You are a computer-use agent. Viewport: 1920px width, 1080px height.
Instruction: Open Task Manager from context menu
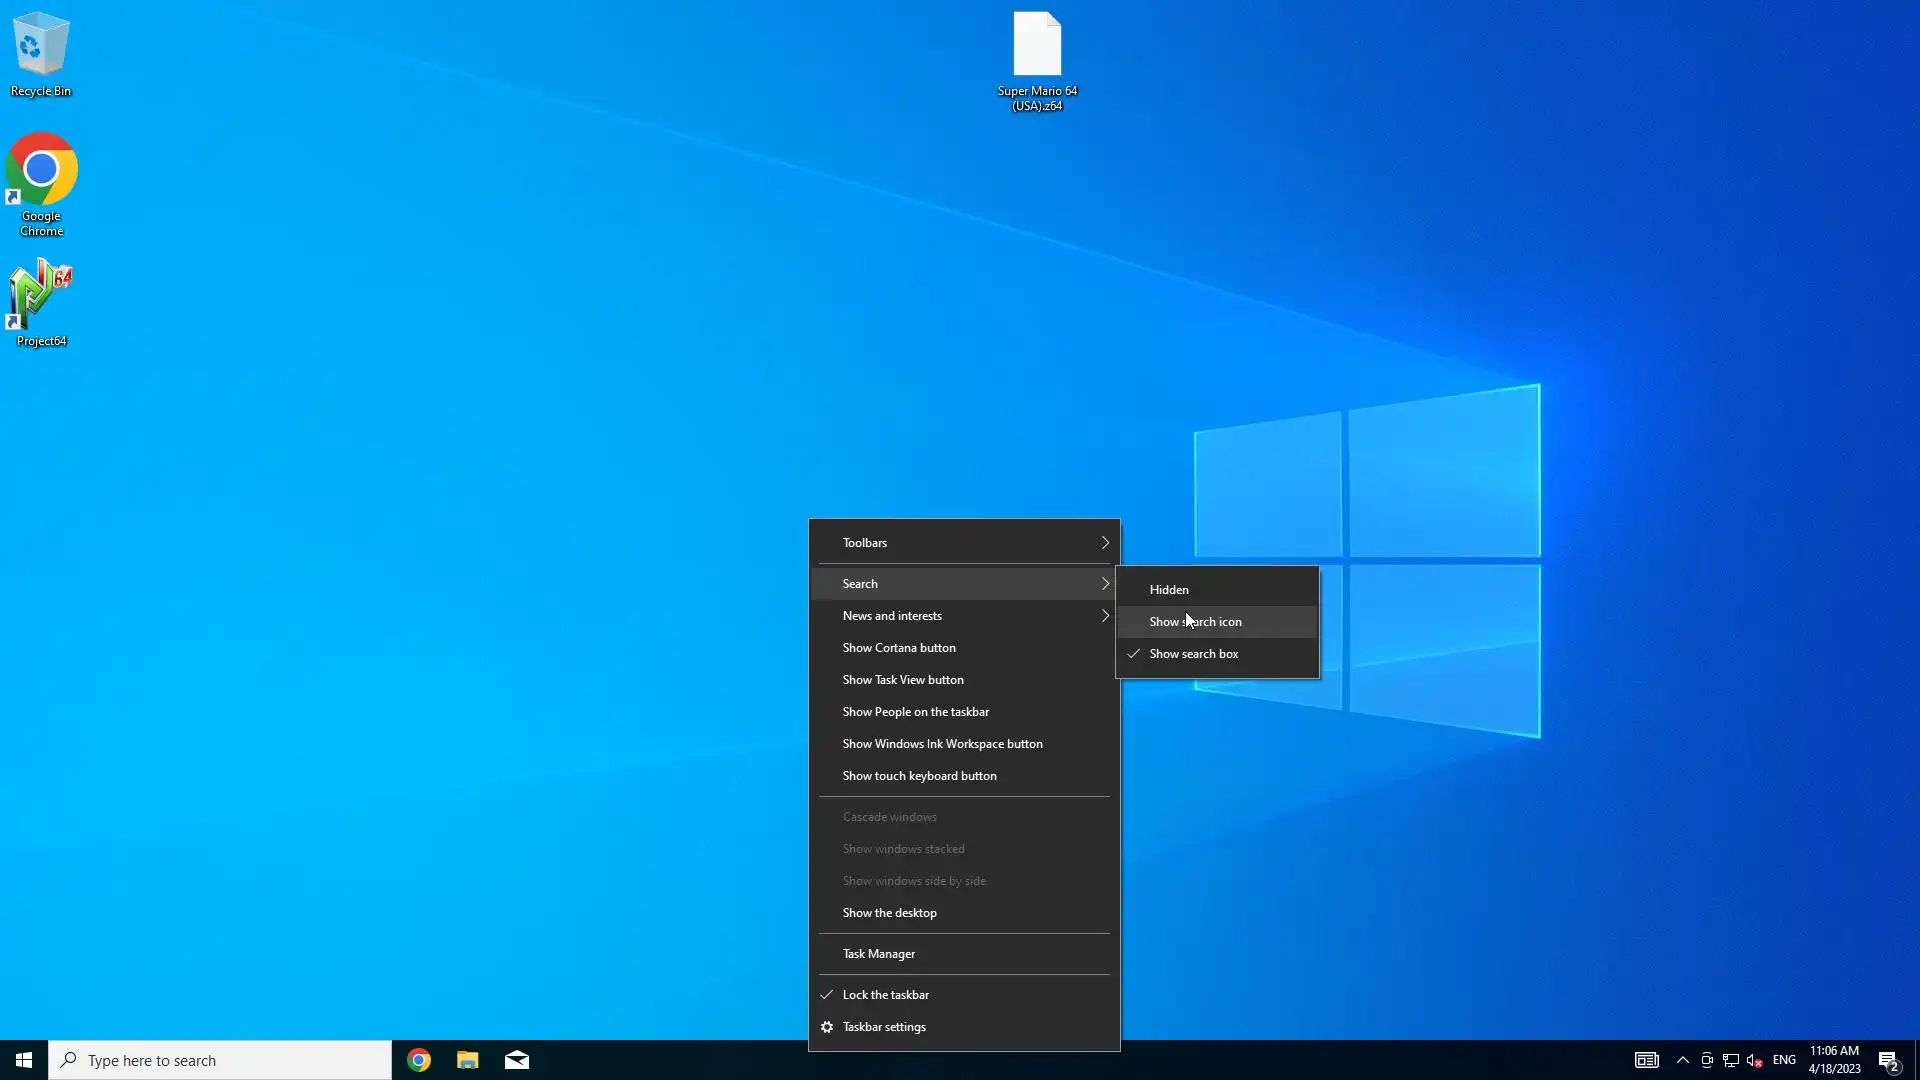pyautogui.click(x=879, y=954)
